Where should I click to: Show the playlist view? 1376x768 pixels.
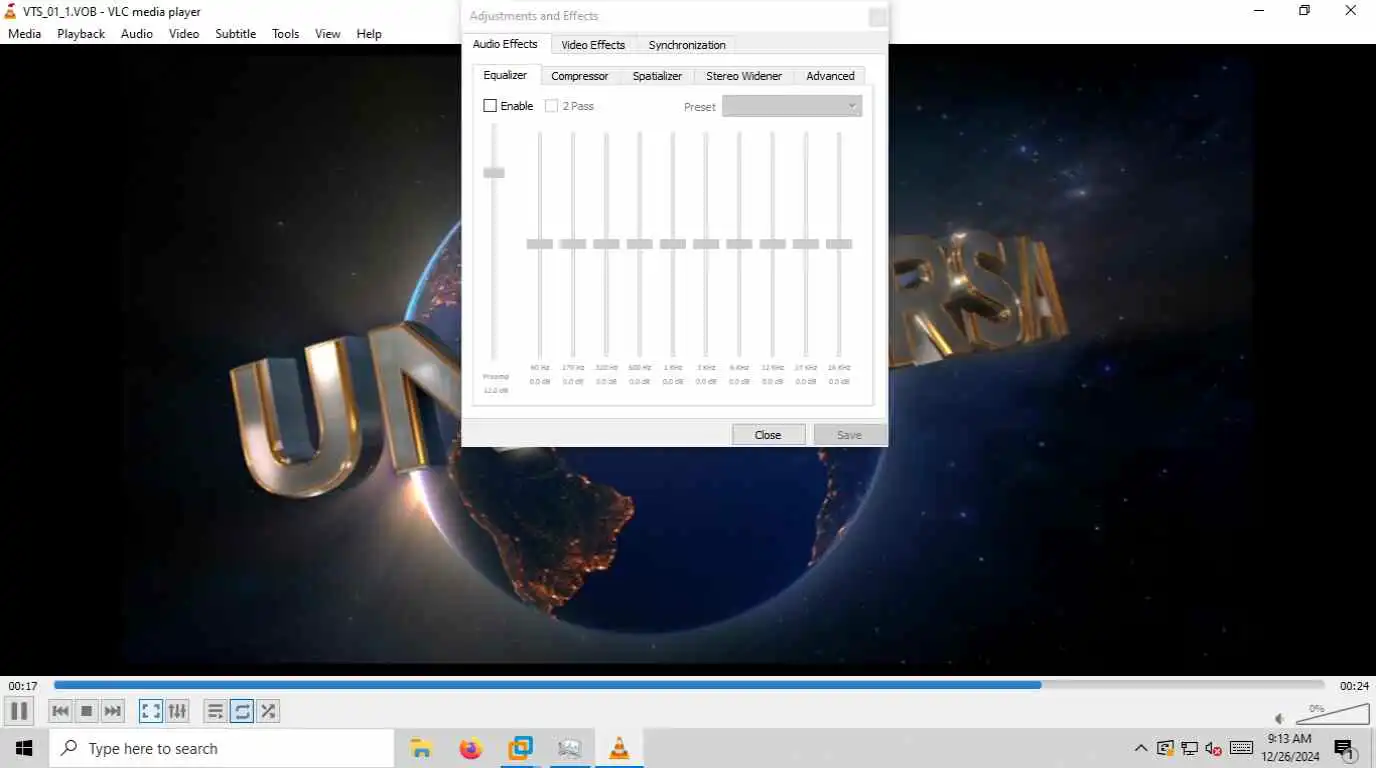click(x=215, y=711)
